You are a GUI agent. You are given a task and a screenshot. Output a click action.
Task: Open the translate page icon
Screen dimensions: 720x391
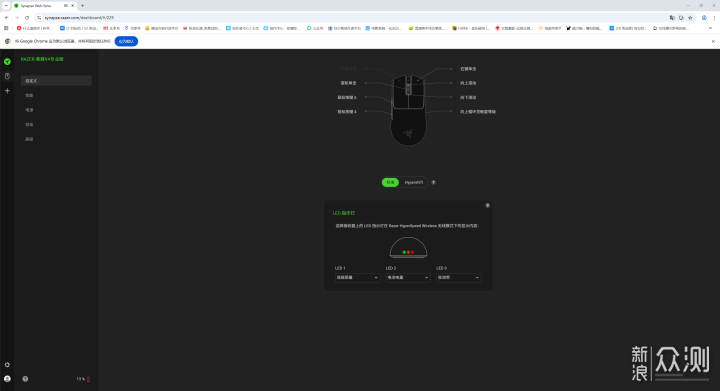pos(672,17)
